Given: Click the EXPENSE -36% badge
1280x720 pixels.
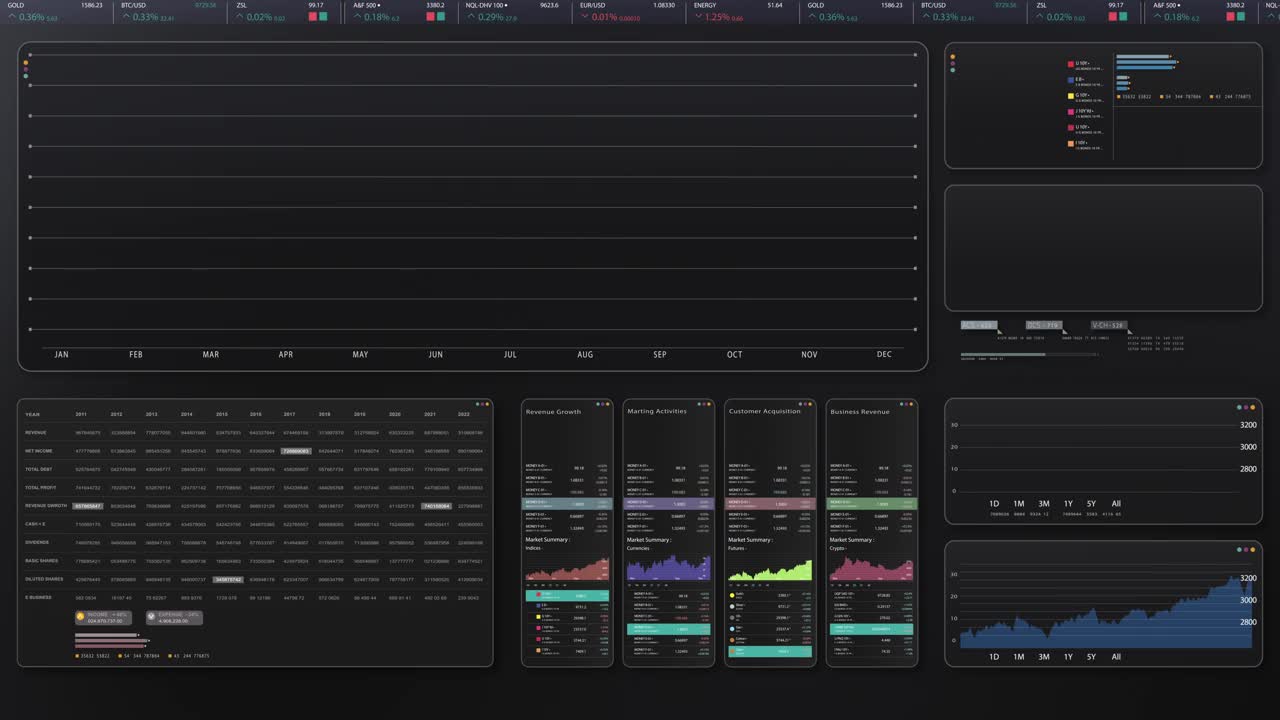Looking at the screenshot, I should pos(175,618).
